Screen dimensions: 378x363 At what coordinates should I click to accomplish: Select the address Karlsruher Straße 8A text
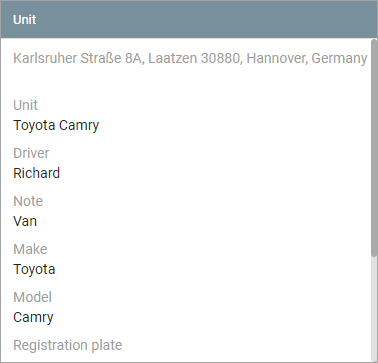tap(79, 58)
